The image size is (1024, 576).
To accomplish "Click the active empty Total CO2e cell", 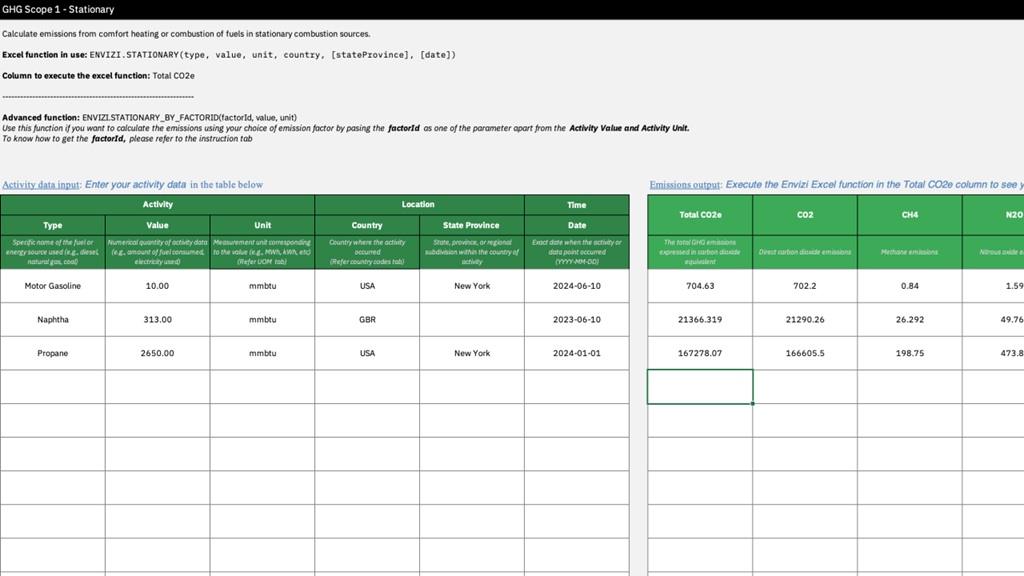I will point(700,387).
